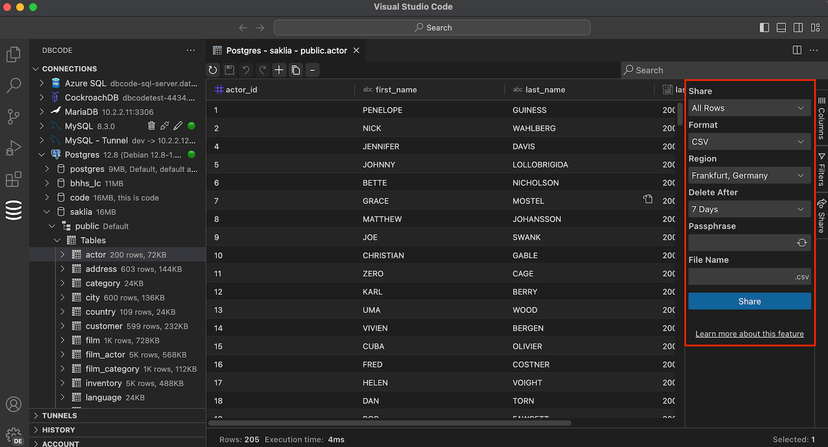Open the Search view in activity bar
828x447 pixels.
[13, 85]
